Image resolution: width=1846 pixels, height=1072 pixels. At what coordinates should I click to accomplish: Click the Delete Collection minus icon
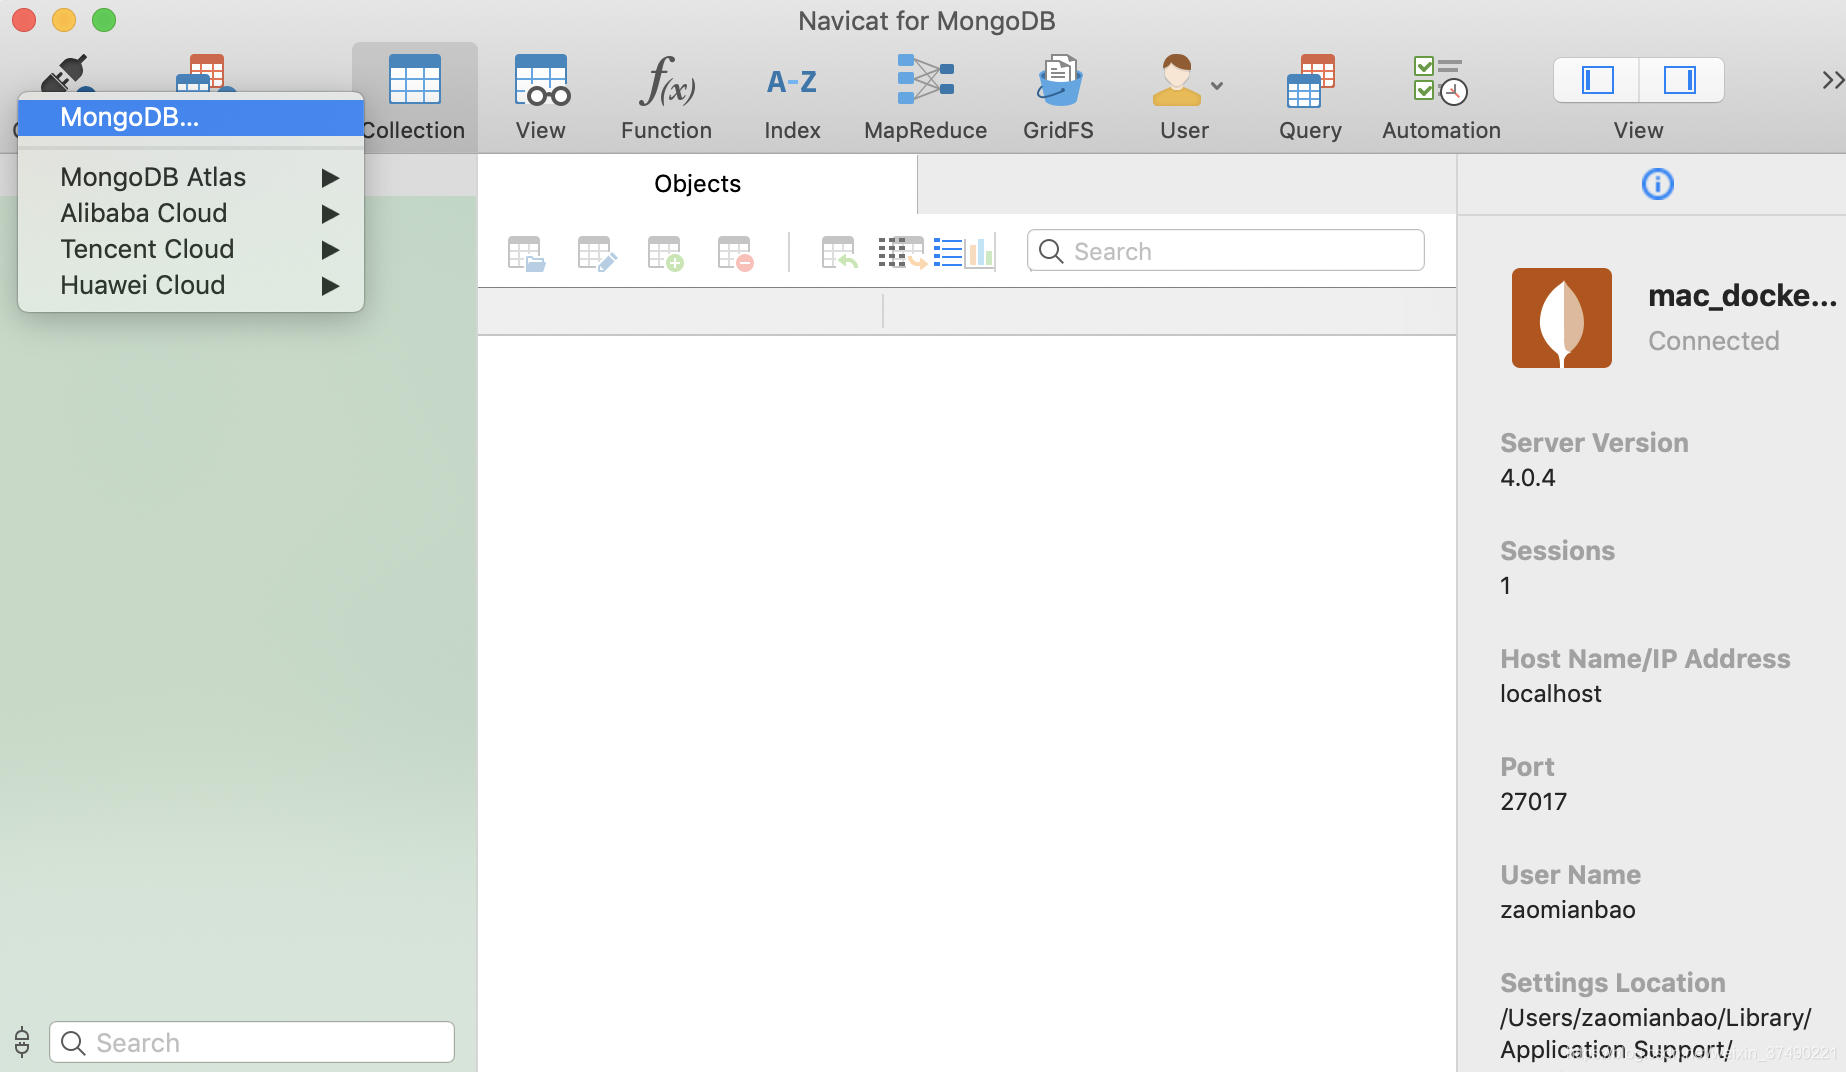[x=736, y=253]
